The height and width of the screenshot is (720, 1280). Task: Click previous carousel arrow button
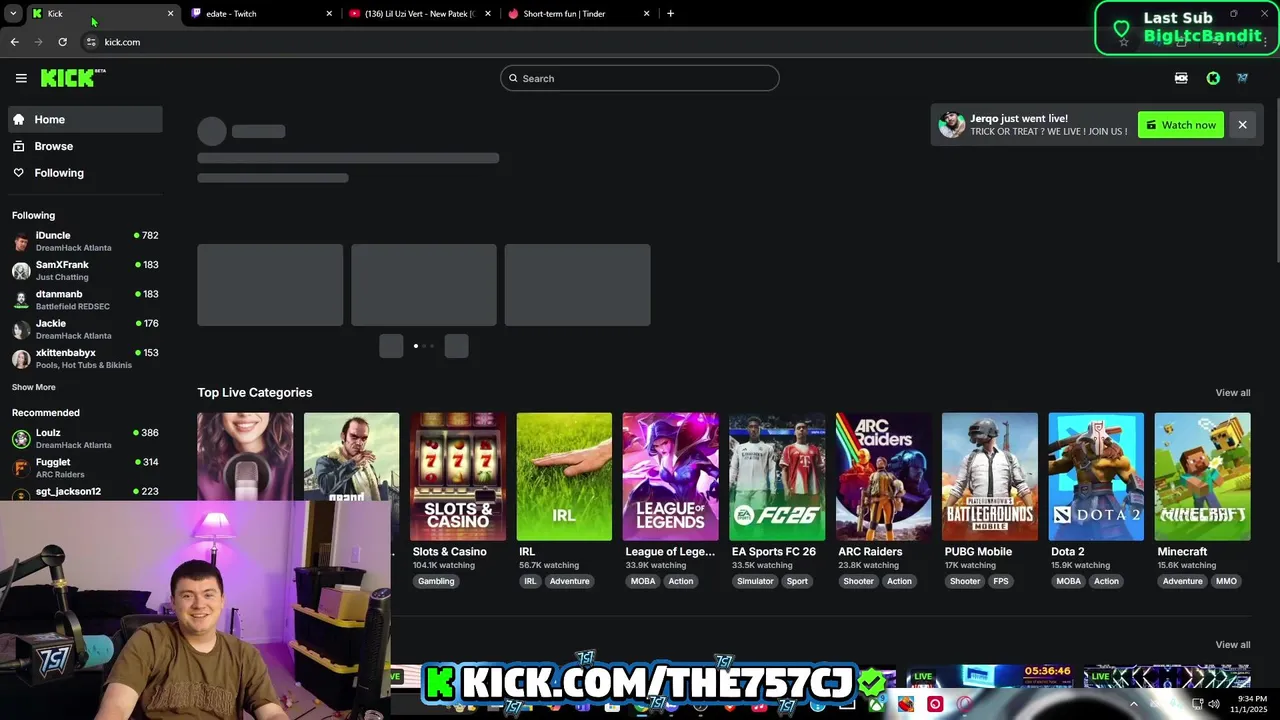391,346
